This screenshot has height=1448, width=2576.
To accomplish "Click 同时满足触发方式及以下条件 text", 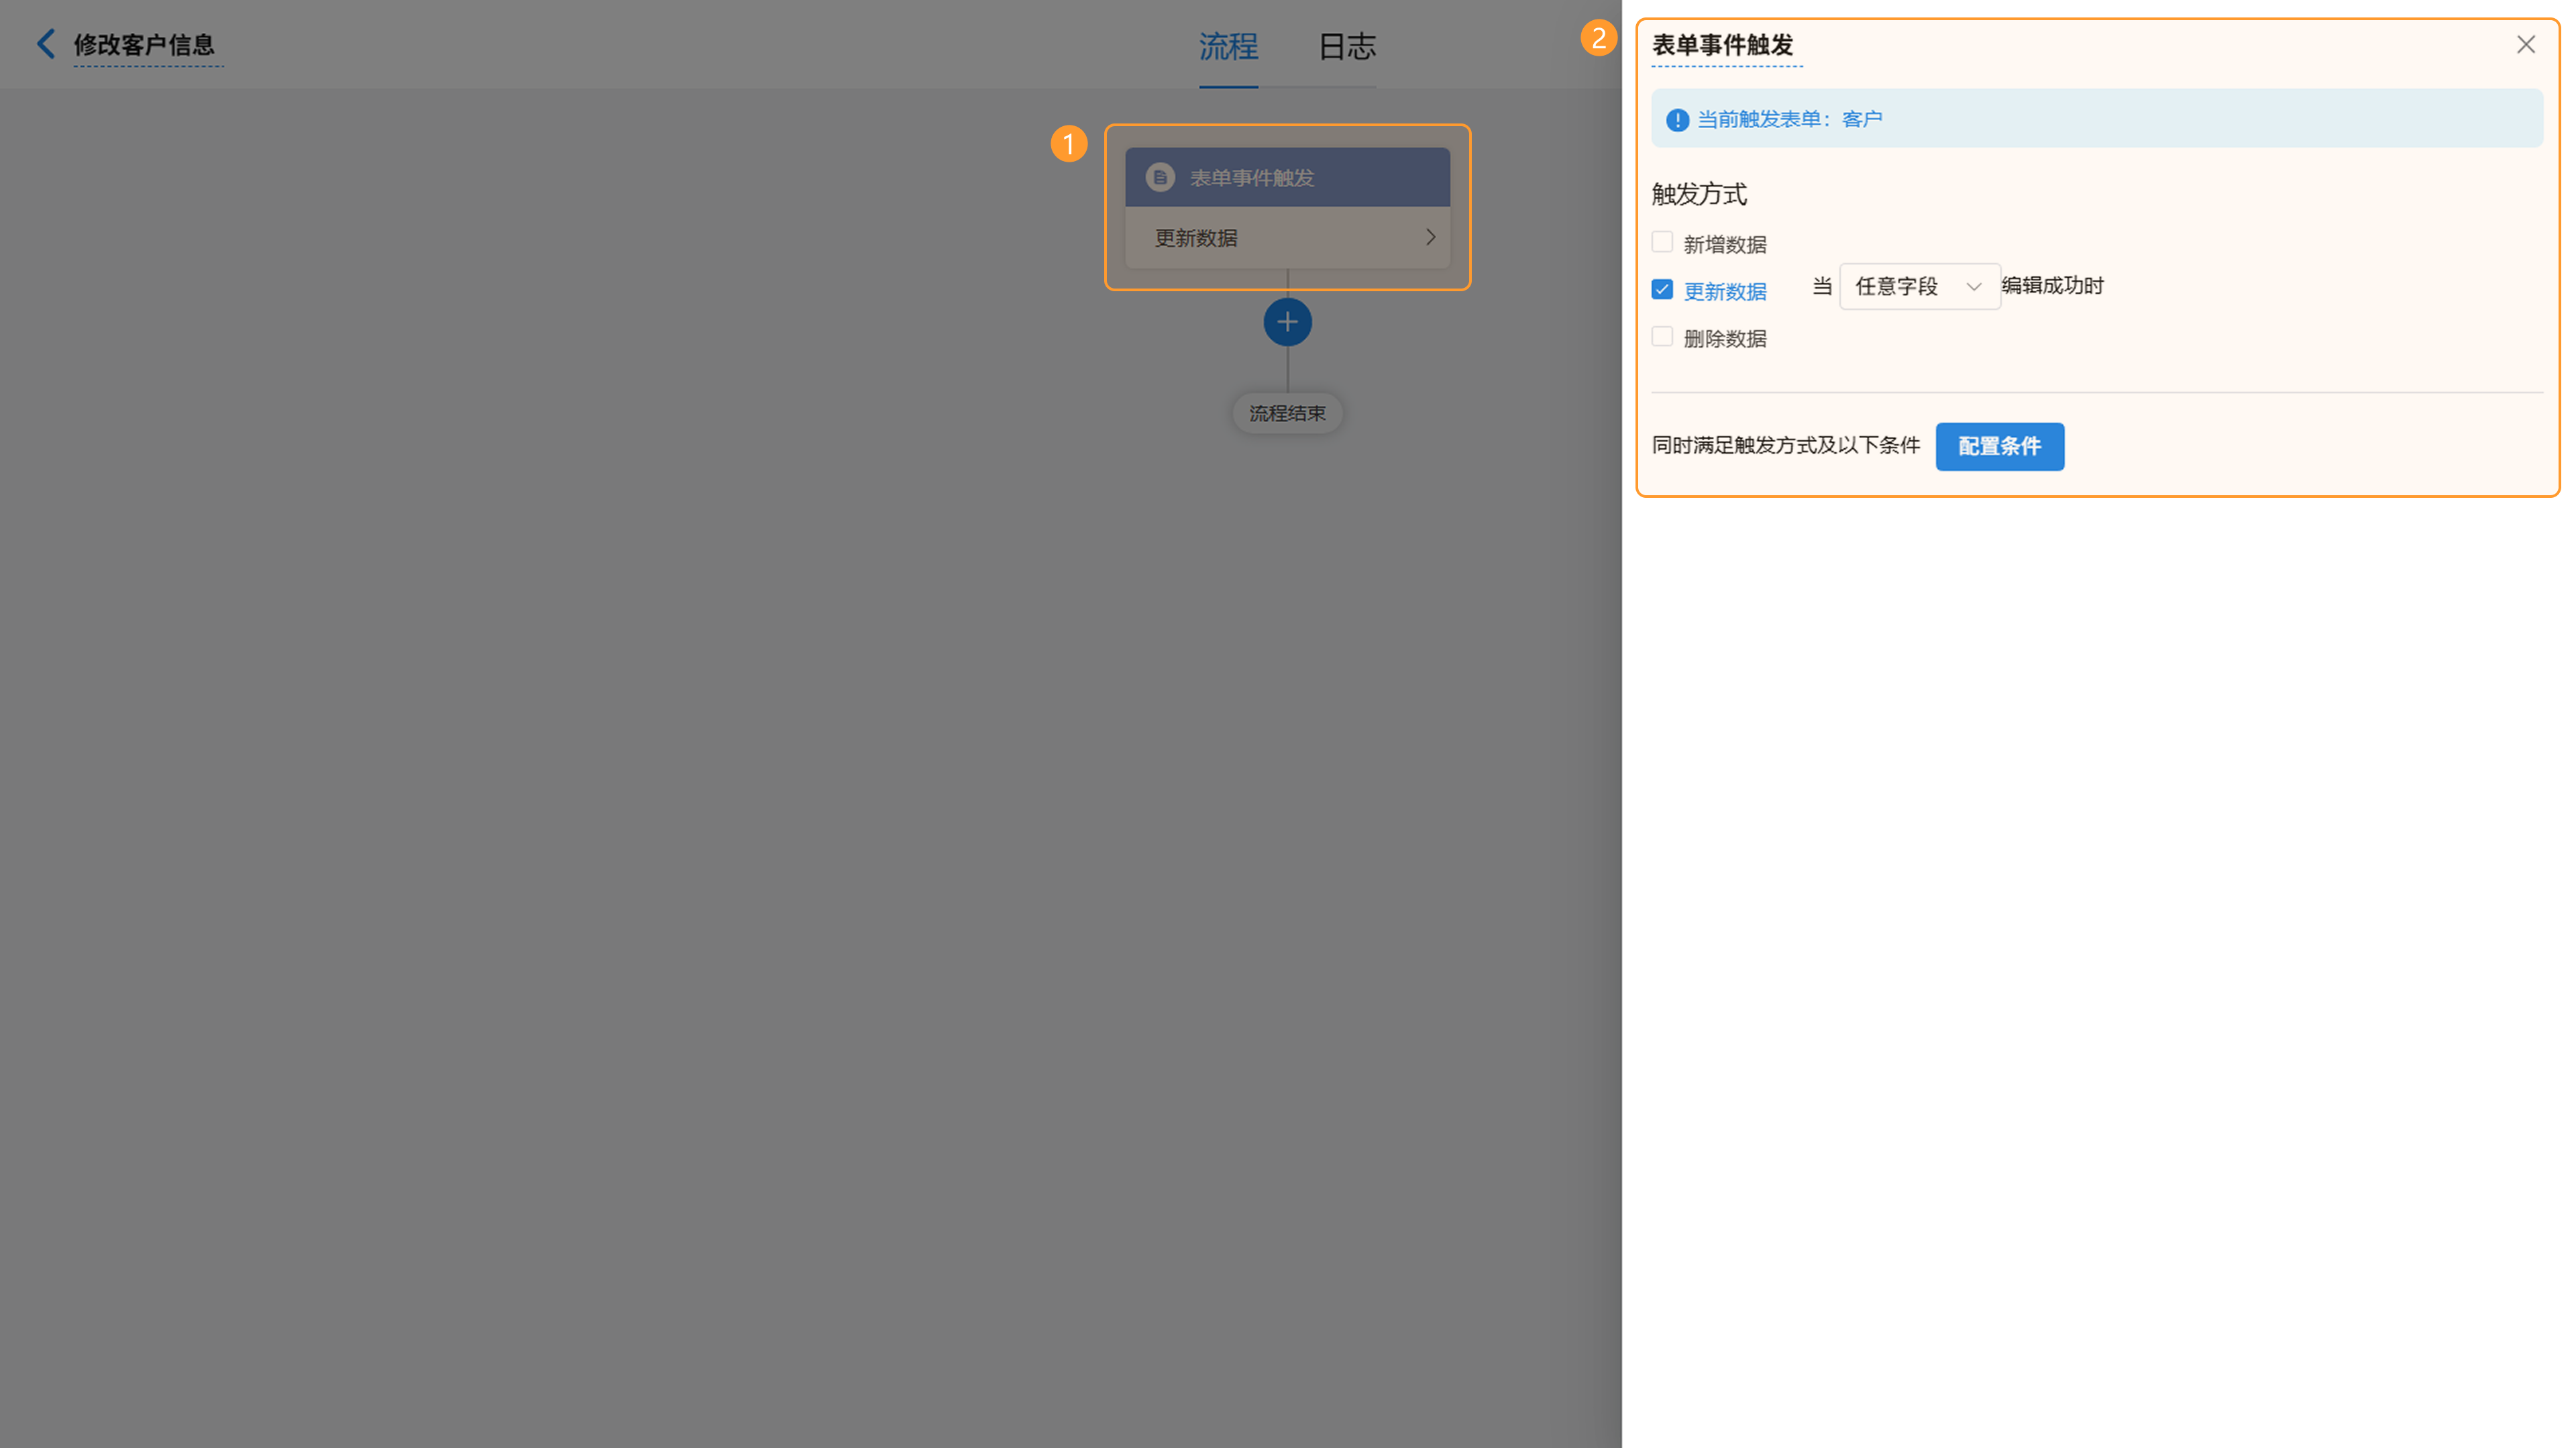I will click(1786, 446).
